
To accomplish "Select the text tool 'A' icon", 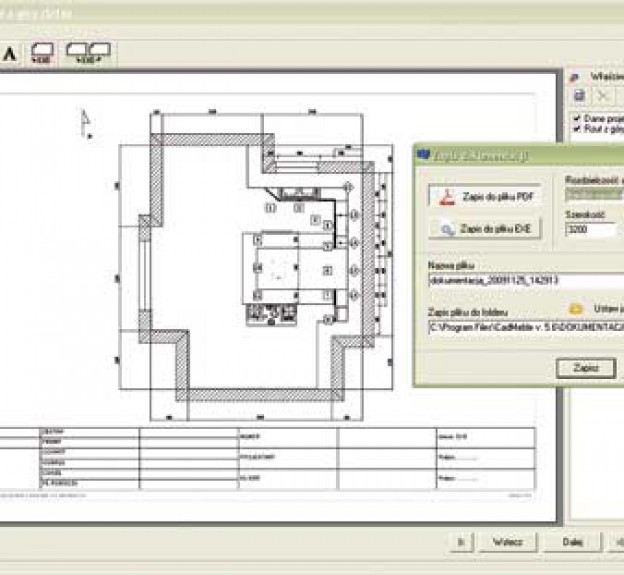I will (x=9, y=53).
